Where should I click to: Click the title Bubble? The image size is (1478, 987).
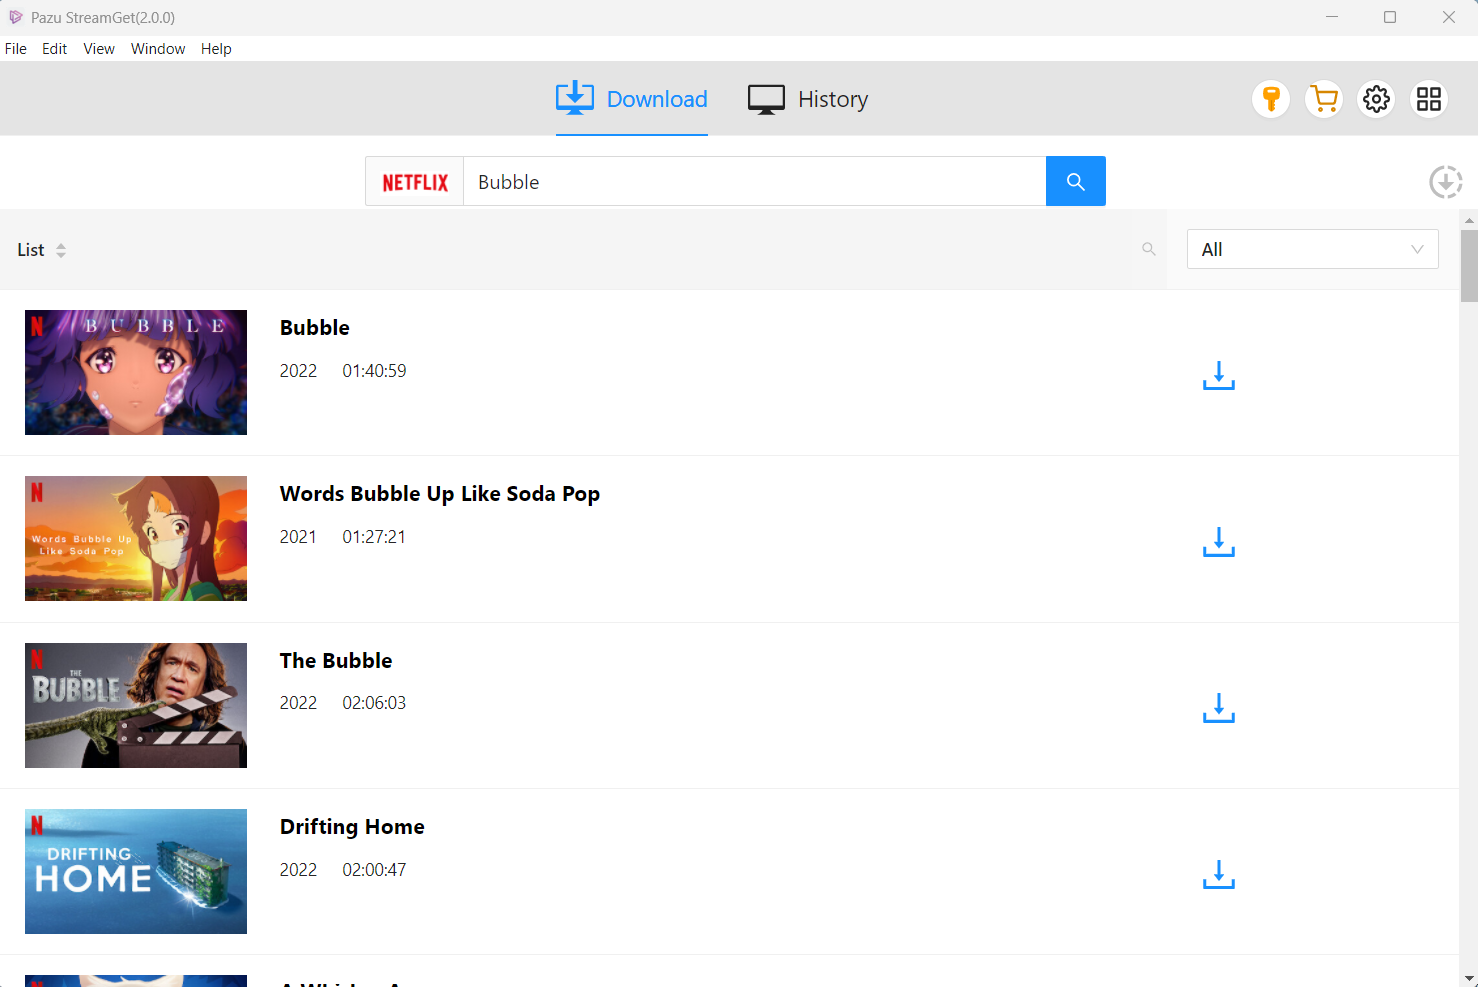(315, 328)
